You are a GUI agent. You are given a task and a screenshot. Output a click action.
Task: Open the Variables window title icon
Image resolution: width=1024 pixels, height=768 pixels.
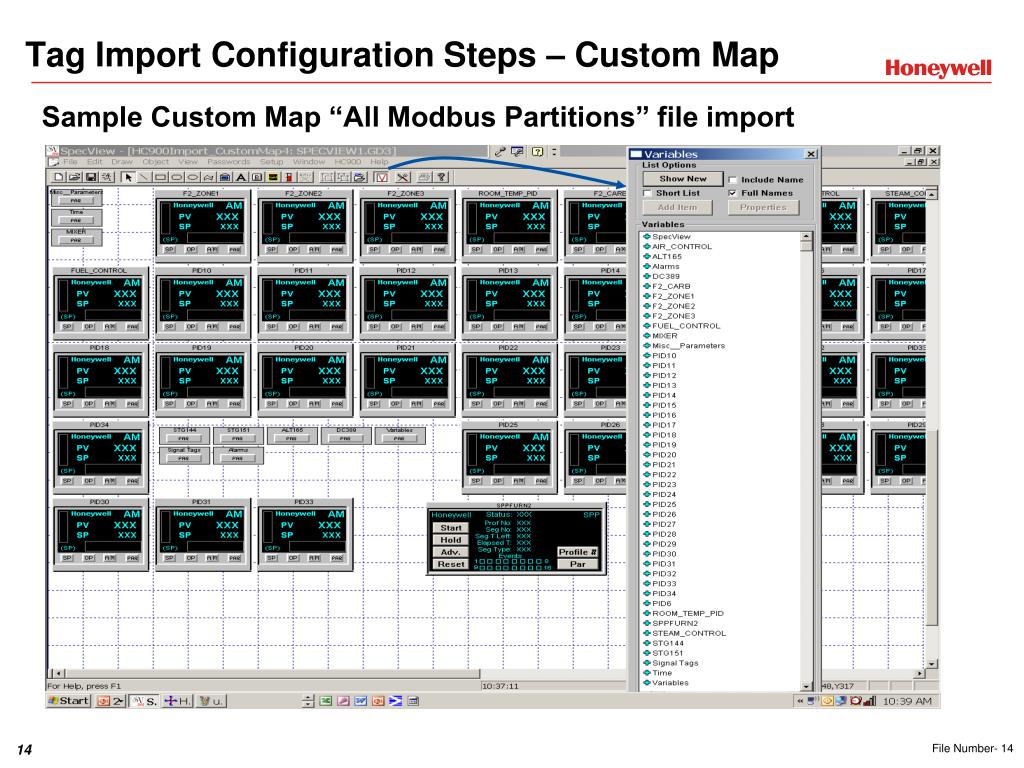[x=636, y=154]
